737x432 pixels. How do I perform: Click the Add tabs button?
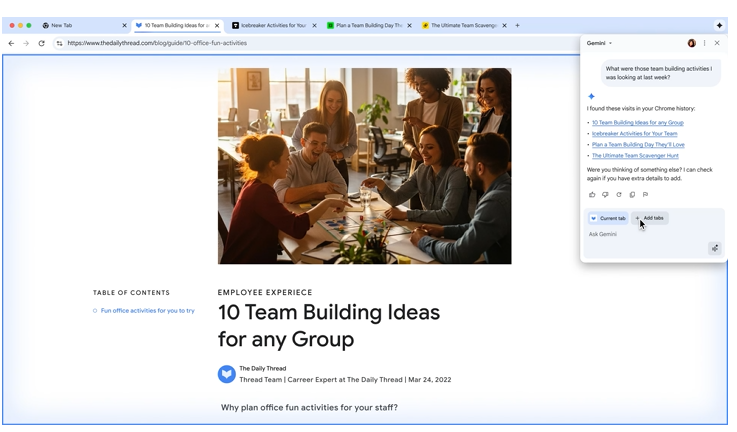point(650,218)
